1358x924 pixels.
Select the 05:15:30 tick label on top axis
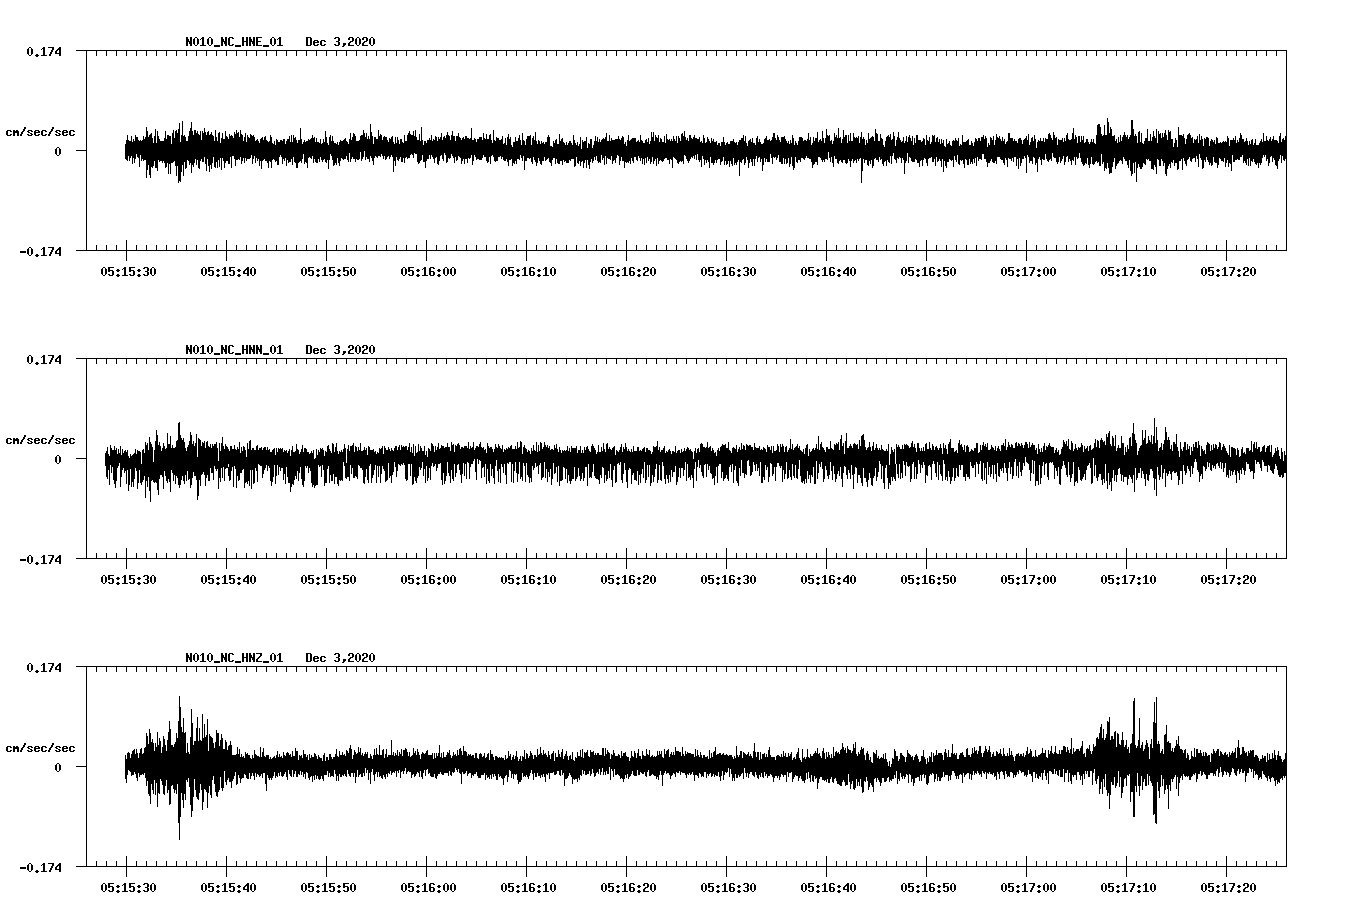(x=128, y=270)
